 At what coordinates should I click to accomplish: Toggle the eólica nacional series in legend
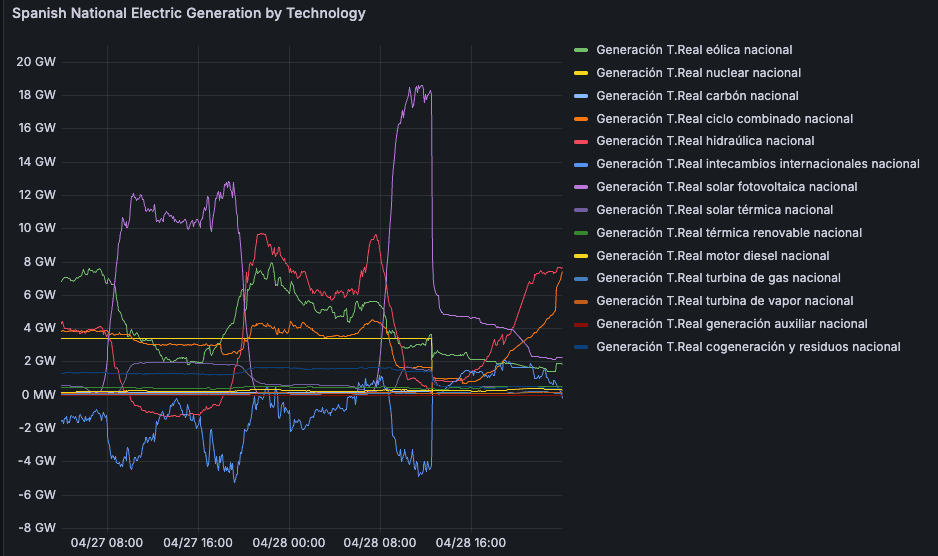693,49
